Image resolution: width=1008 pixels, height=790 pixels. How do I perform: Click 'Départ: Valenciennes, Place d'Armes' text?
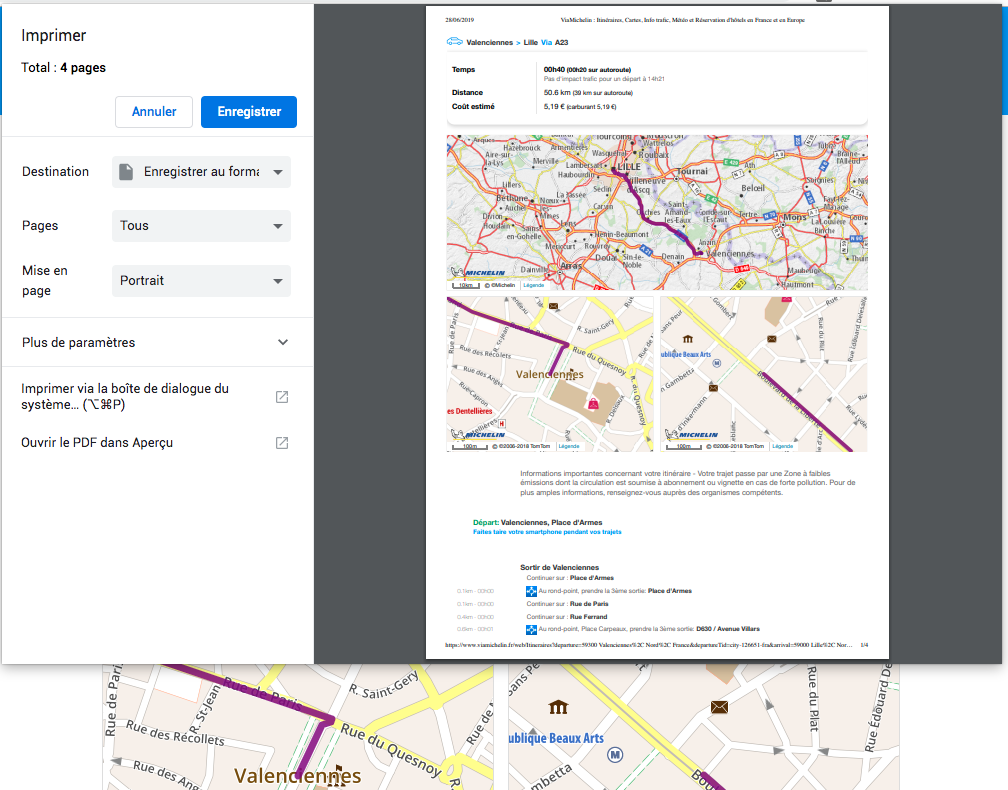[x=537, y=523]
